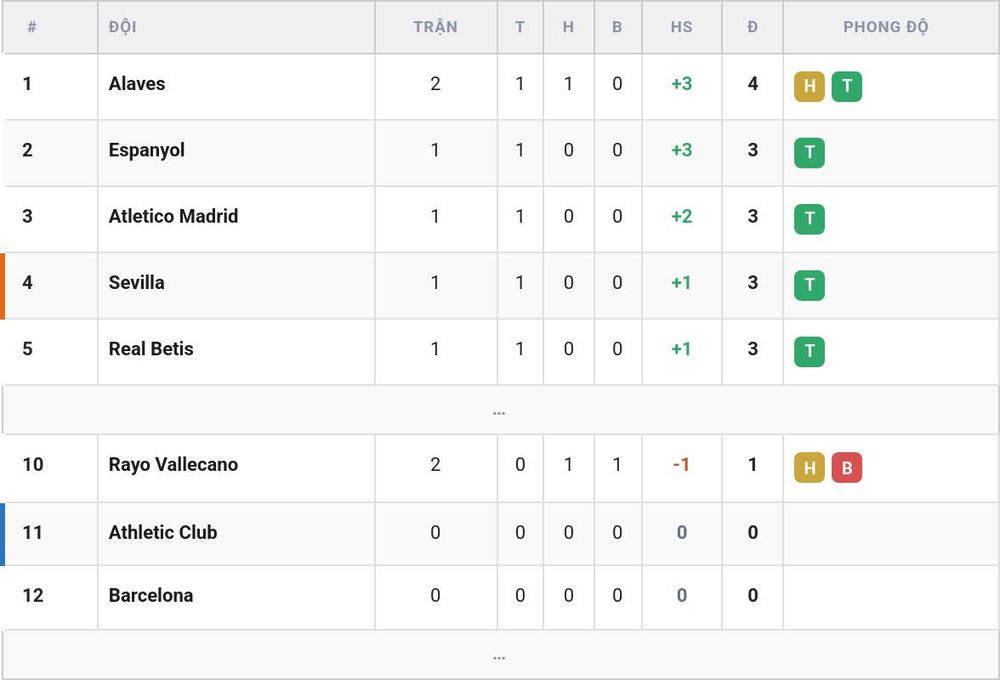1000x680 pixels.
Task: Click Sevilla's green T form badge
Action: pos(809,285)
